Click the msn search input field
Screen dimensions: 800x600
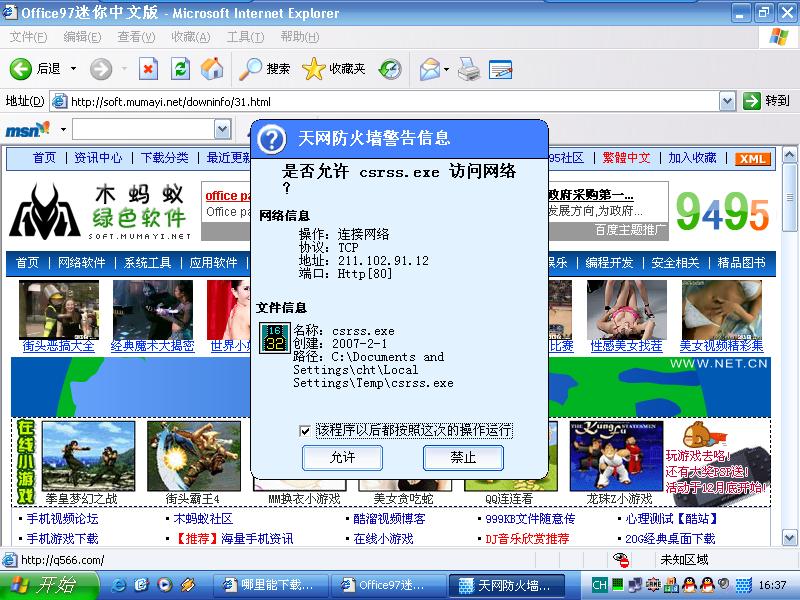point(144,129)
